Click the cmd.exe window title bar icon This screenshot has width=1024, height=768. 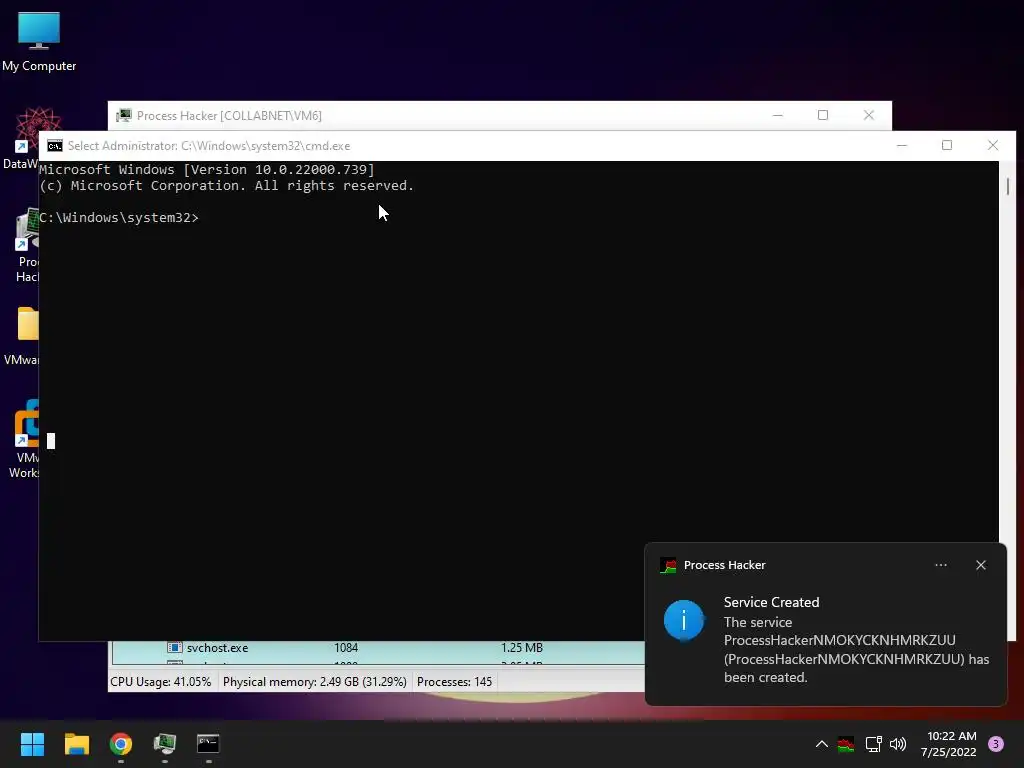tap(55, 146)
